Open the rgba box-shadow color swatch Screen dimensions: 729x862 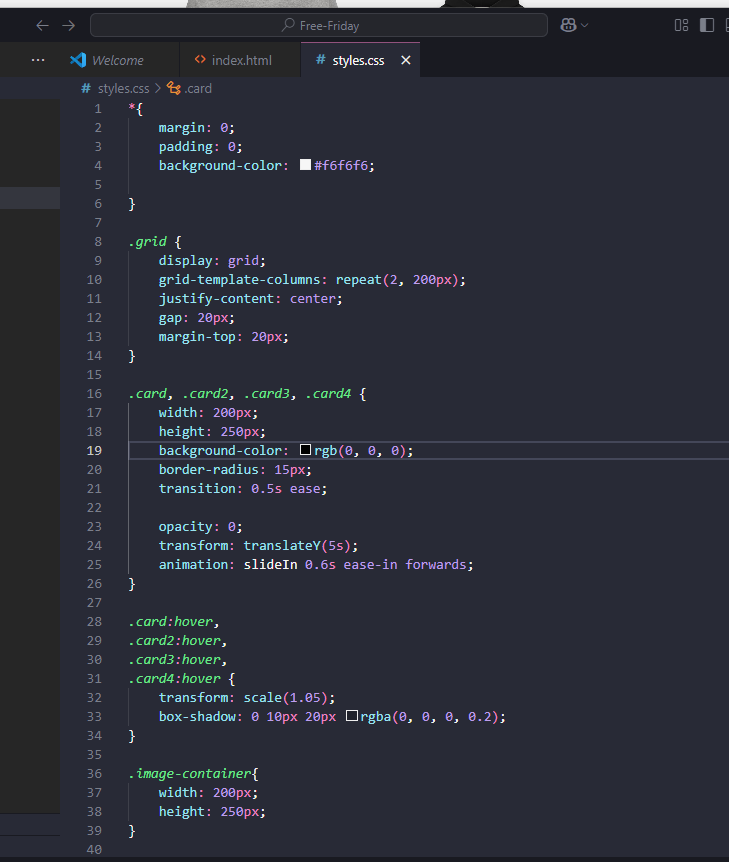[352, 717]
